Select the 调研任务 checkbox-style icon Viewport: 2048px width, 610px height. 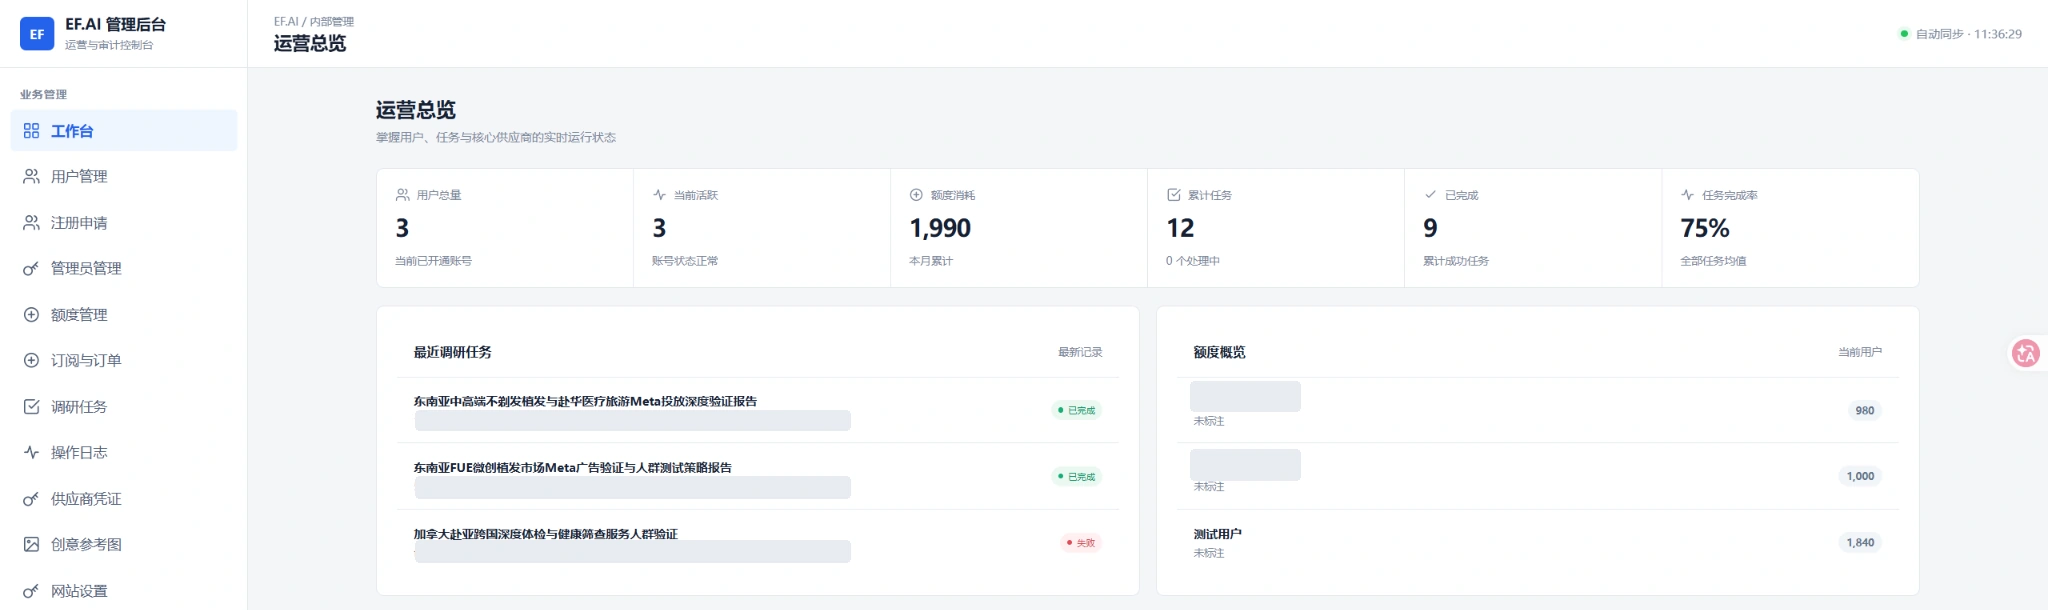[x=31, y=407]
